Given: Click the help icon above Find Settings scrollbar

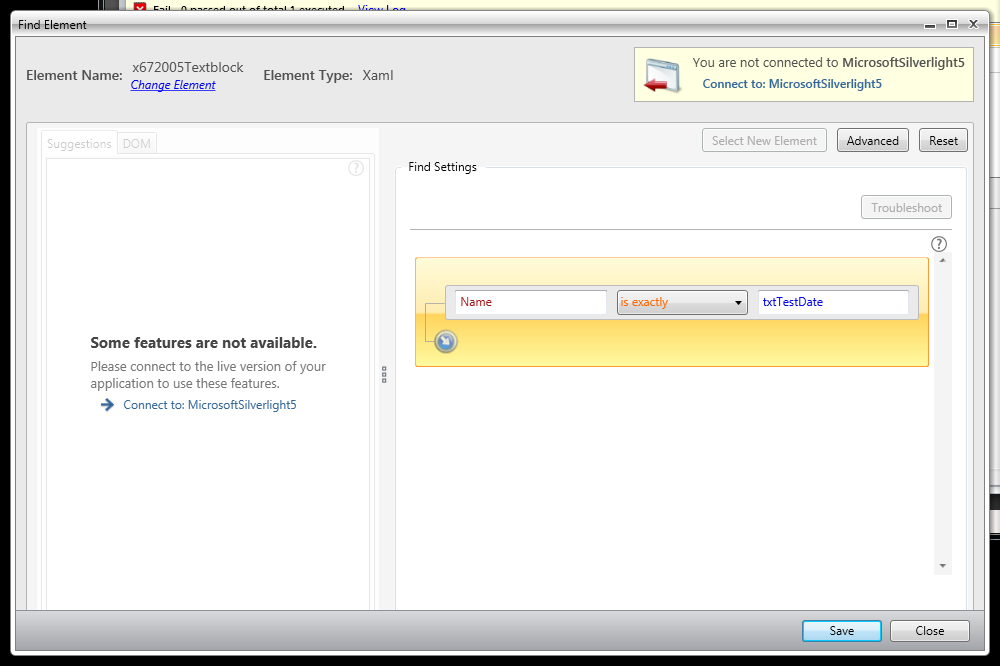Looking at the screenshot, I should pyautogui.click(x=939, y=244).
